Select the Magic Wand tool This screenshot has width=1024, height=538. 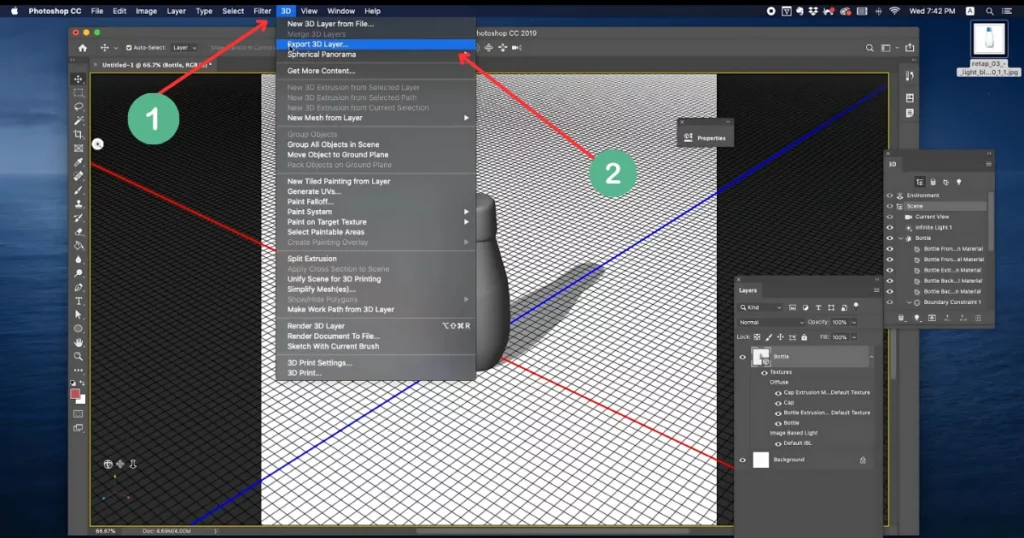[x=78, y=121]
